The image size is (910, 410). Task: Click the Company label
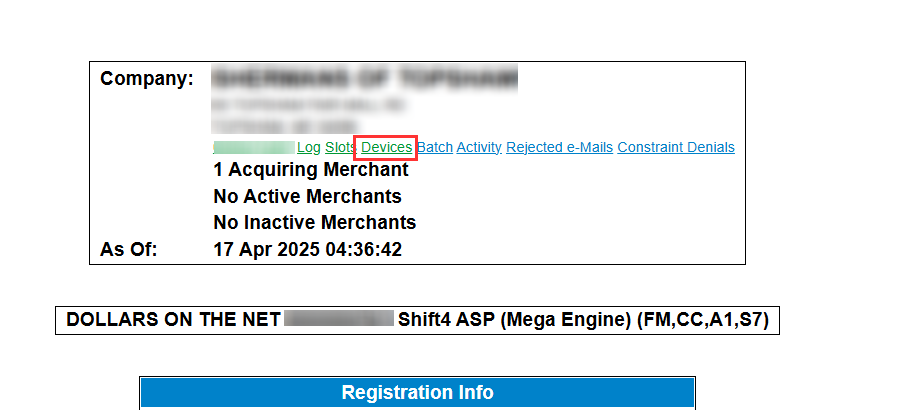[147, 79]
